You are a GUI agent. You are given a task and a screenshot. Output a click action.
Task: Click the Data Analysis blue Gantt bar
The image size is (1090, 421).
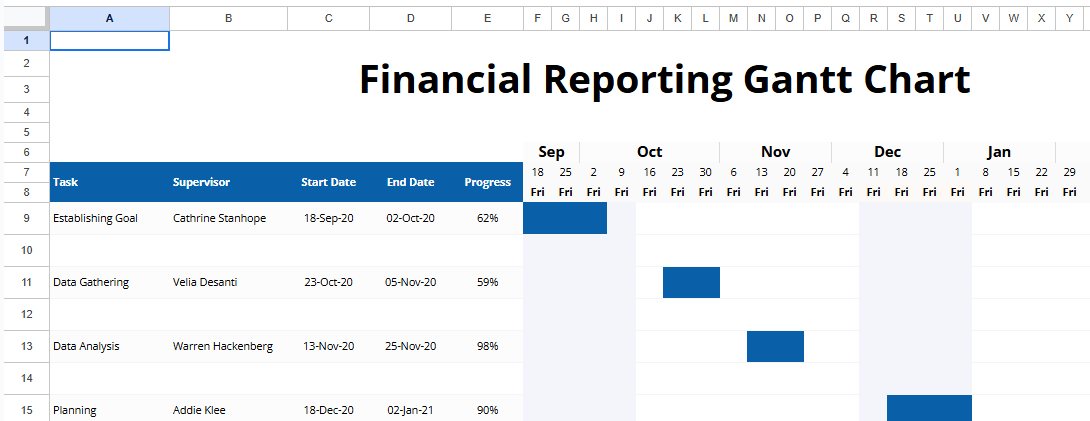click(775, 346)
